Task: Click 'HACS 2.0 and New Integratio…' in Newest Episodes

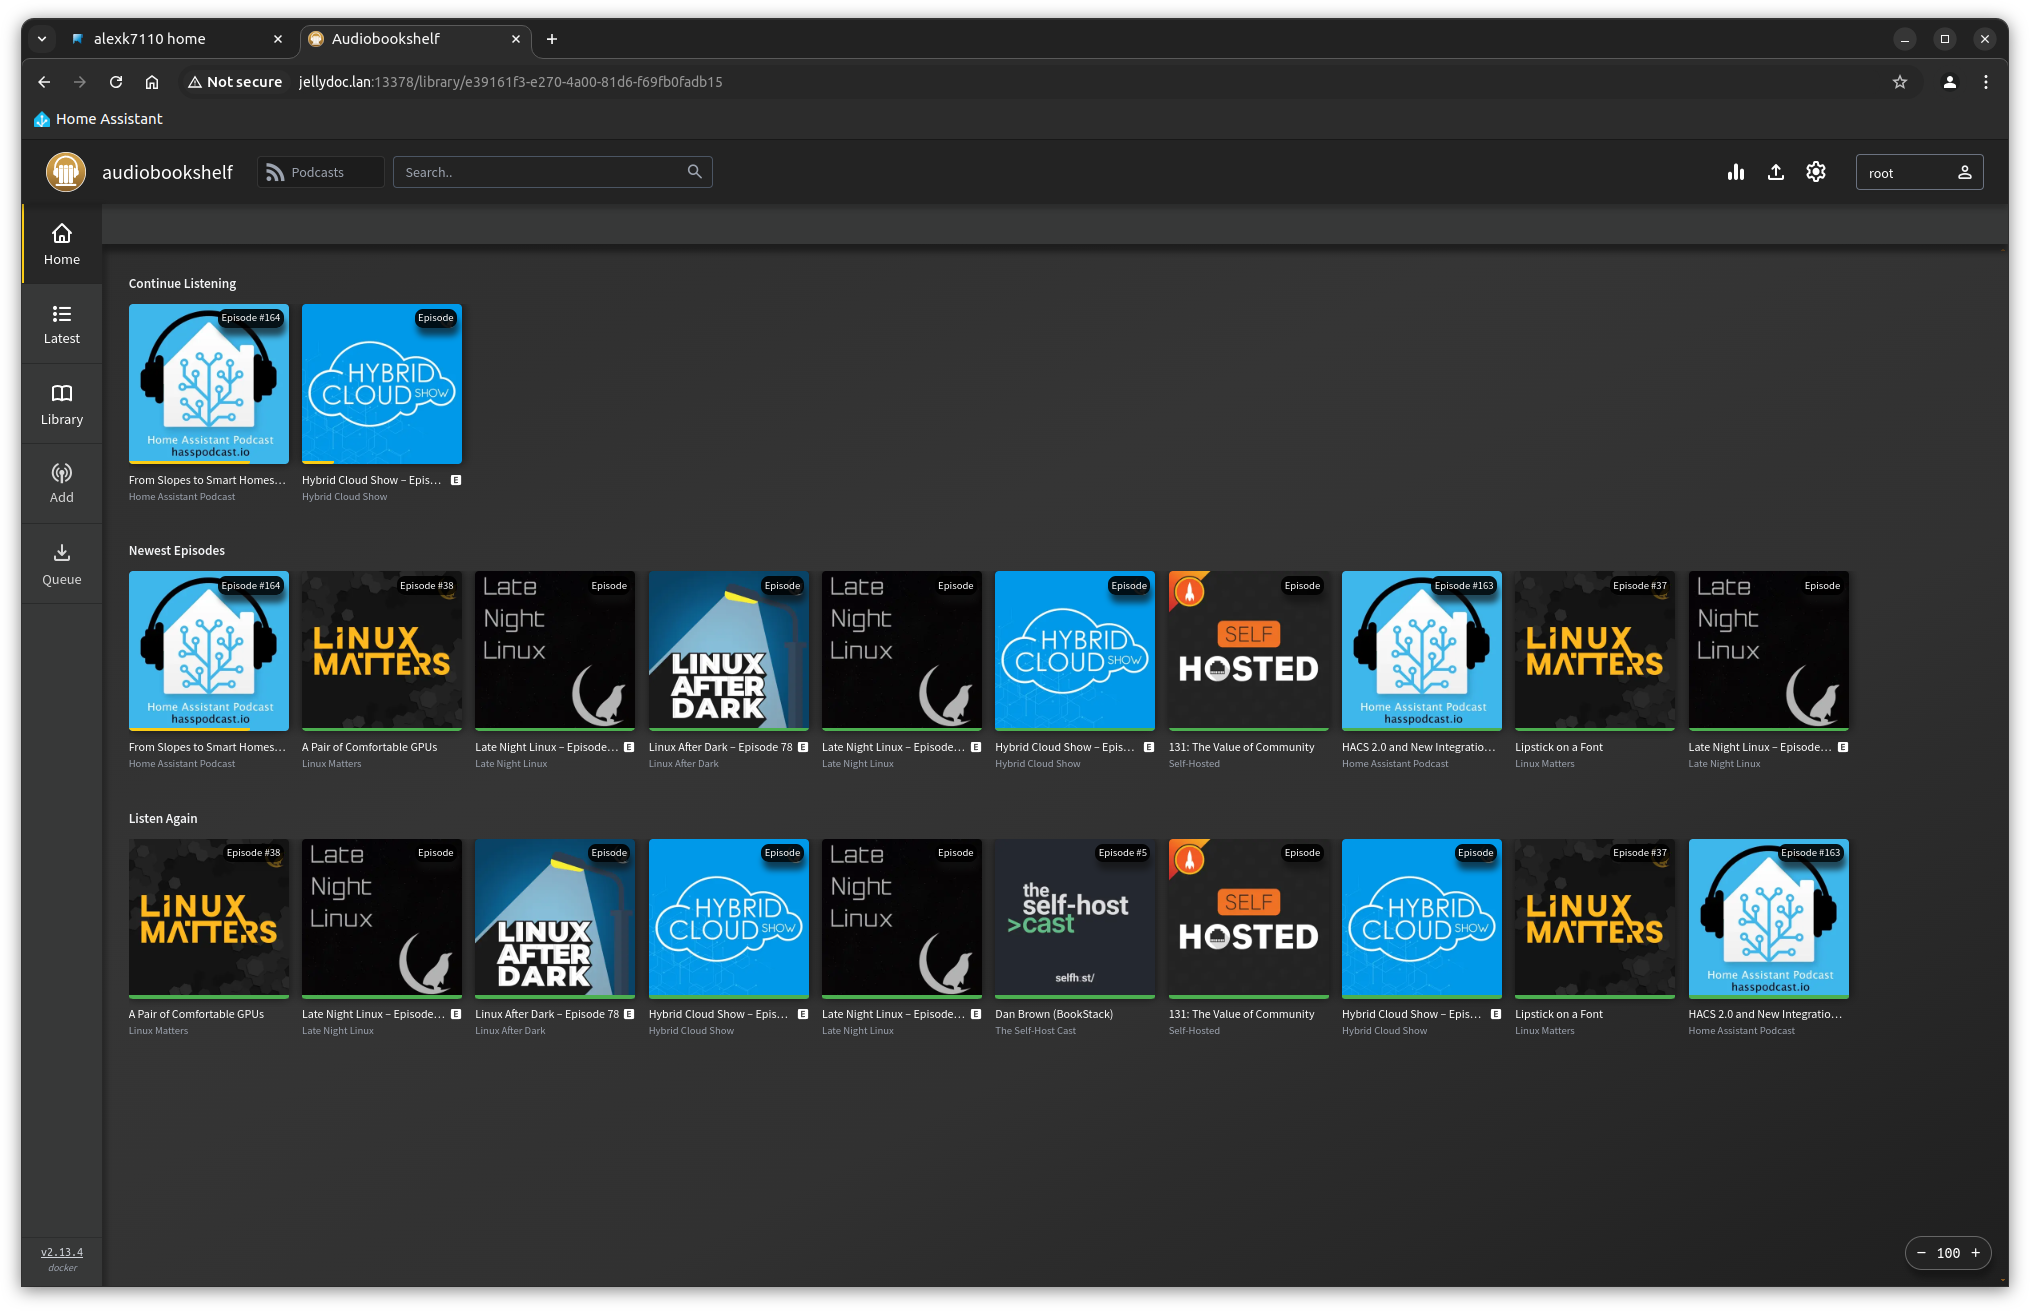Action: pyautogui.click(x=1418, y=747)
